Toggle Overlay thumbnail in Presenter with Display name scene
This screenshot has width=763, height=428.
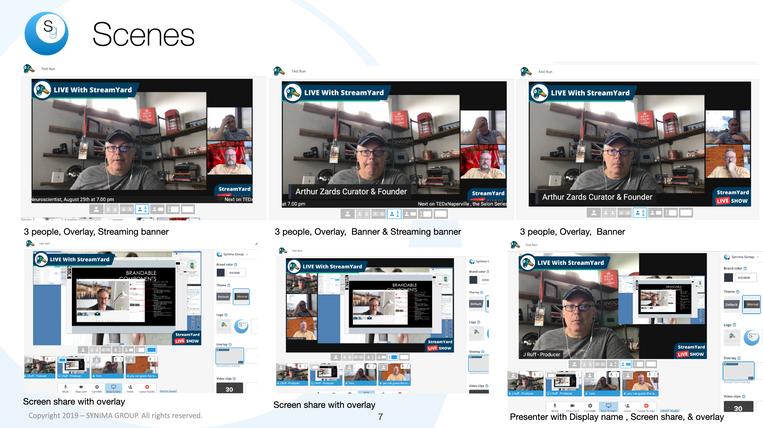point(739,371)
